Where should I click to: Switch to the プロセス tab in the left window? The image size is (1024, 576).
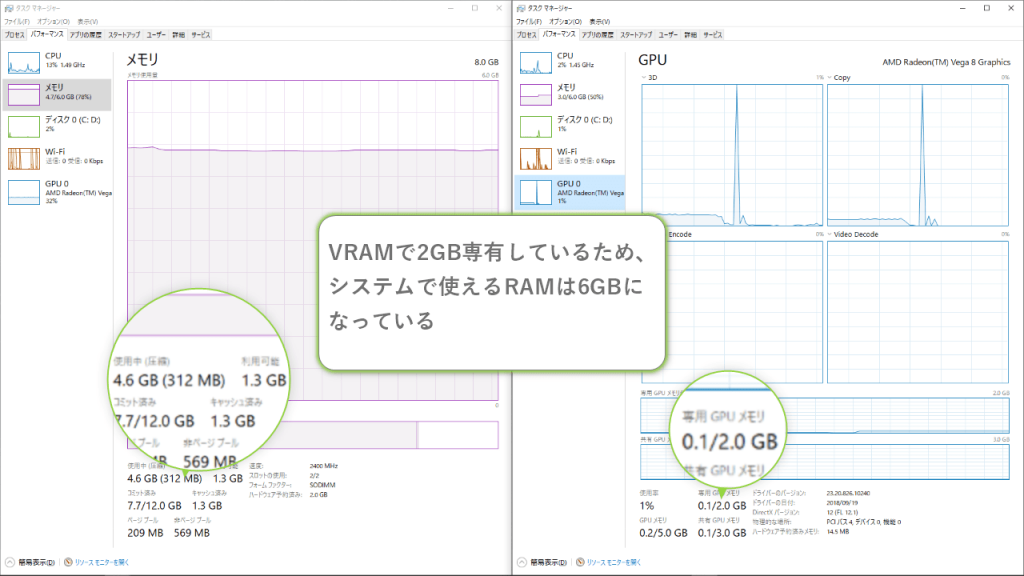point(14,34)
